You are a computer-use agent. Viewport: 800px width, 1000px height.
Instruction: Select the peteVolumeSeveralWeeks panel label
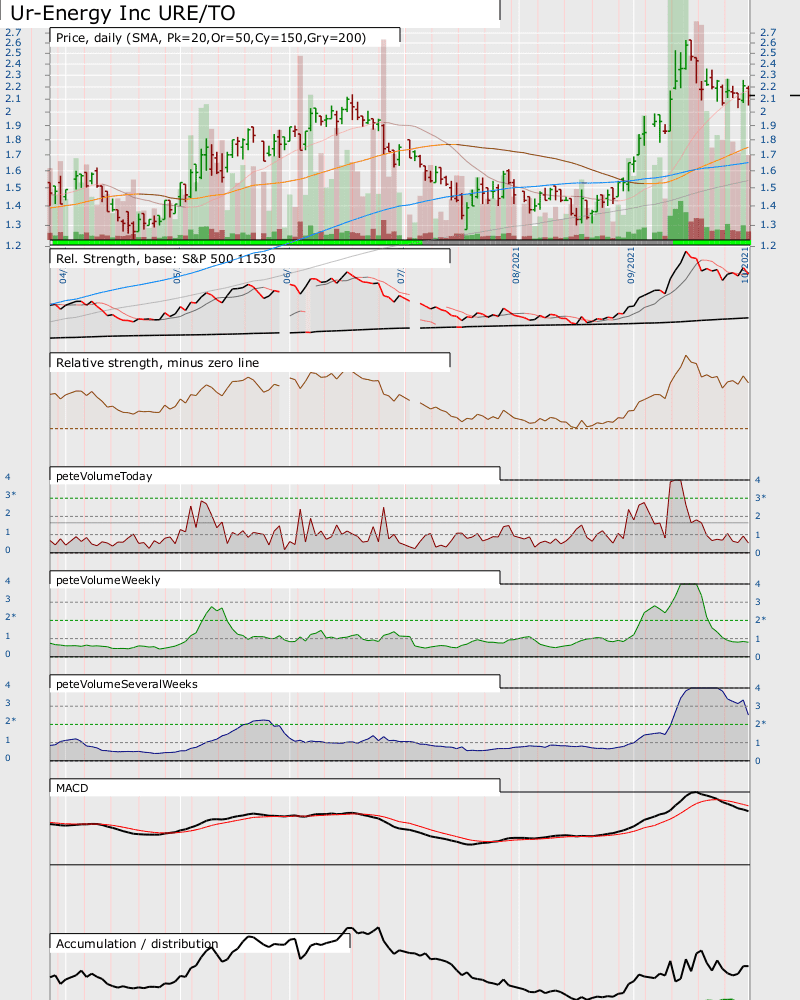[127, 684]
